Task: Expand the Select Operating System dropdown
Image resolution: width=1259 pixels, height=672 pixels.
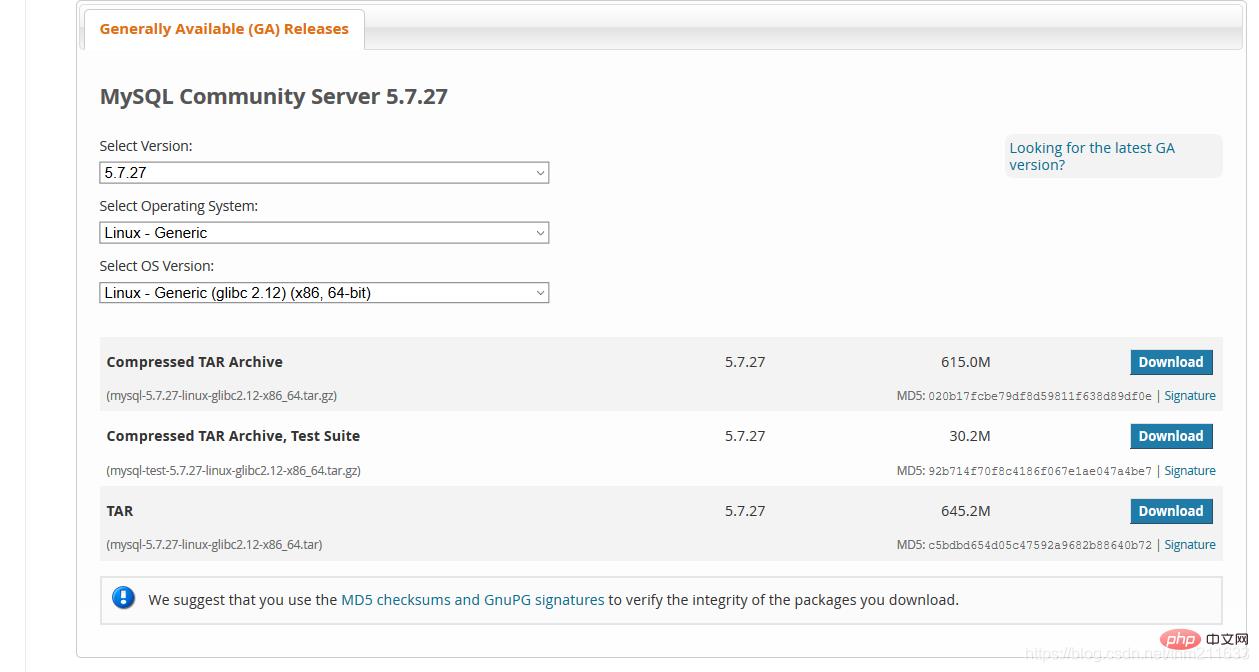Action: 324,233
